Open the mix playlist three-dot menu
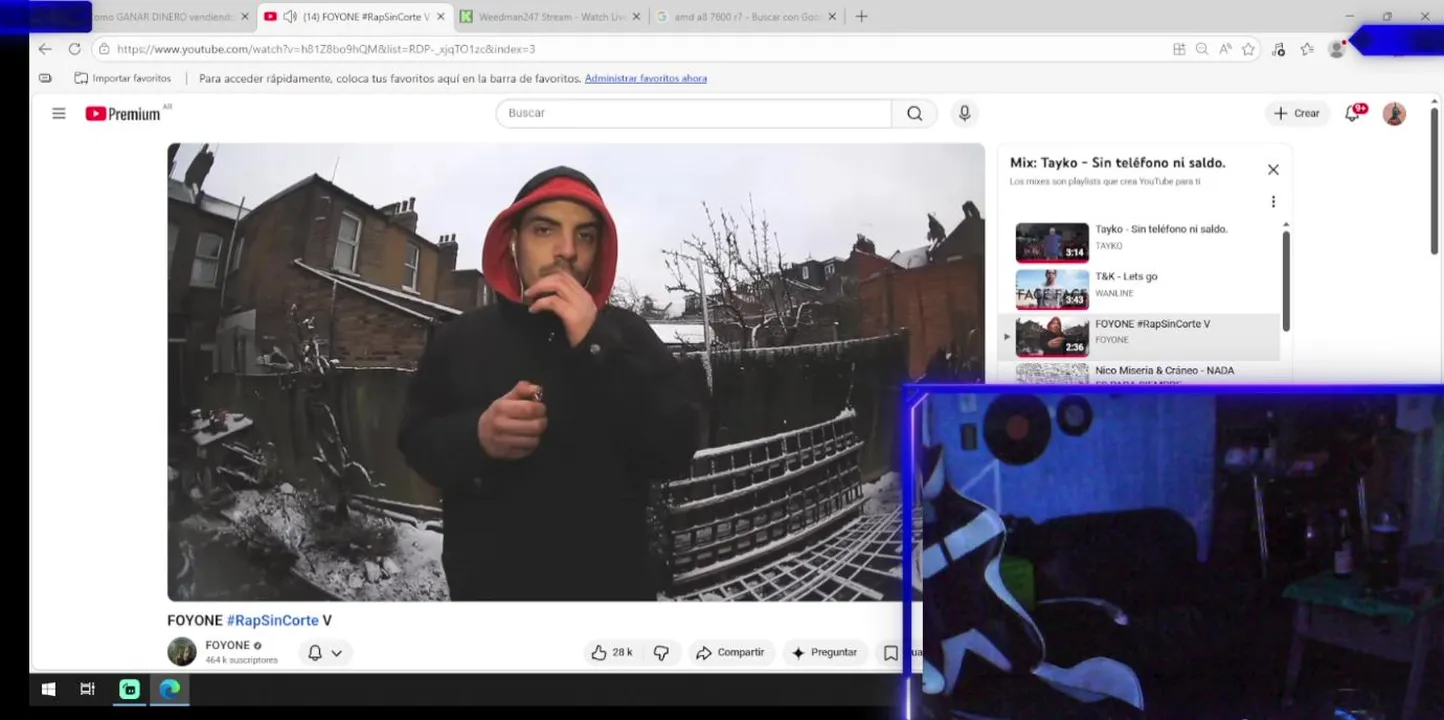 tap(1273, 202)
